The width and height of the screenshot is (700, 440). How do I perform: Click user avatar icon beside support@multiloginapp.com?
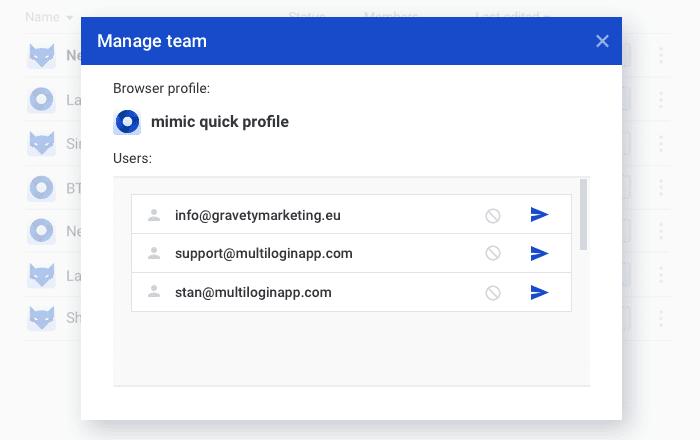tap(154, 253)
